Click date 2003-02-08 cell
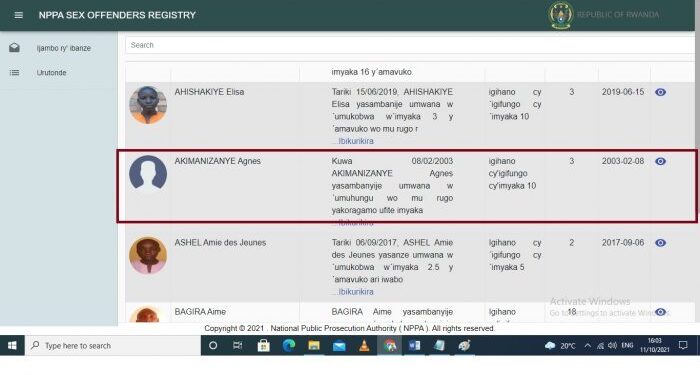Screen dimensions: 700x375 pyautogui.click(x=623, y=161)
